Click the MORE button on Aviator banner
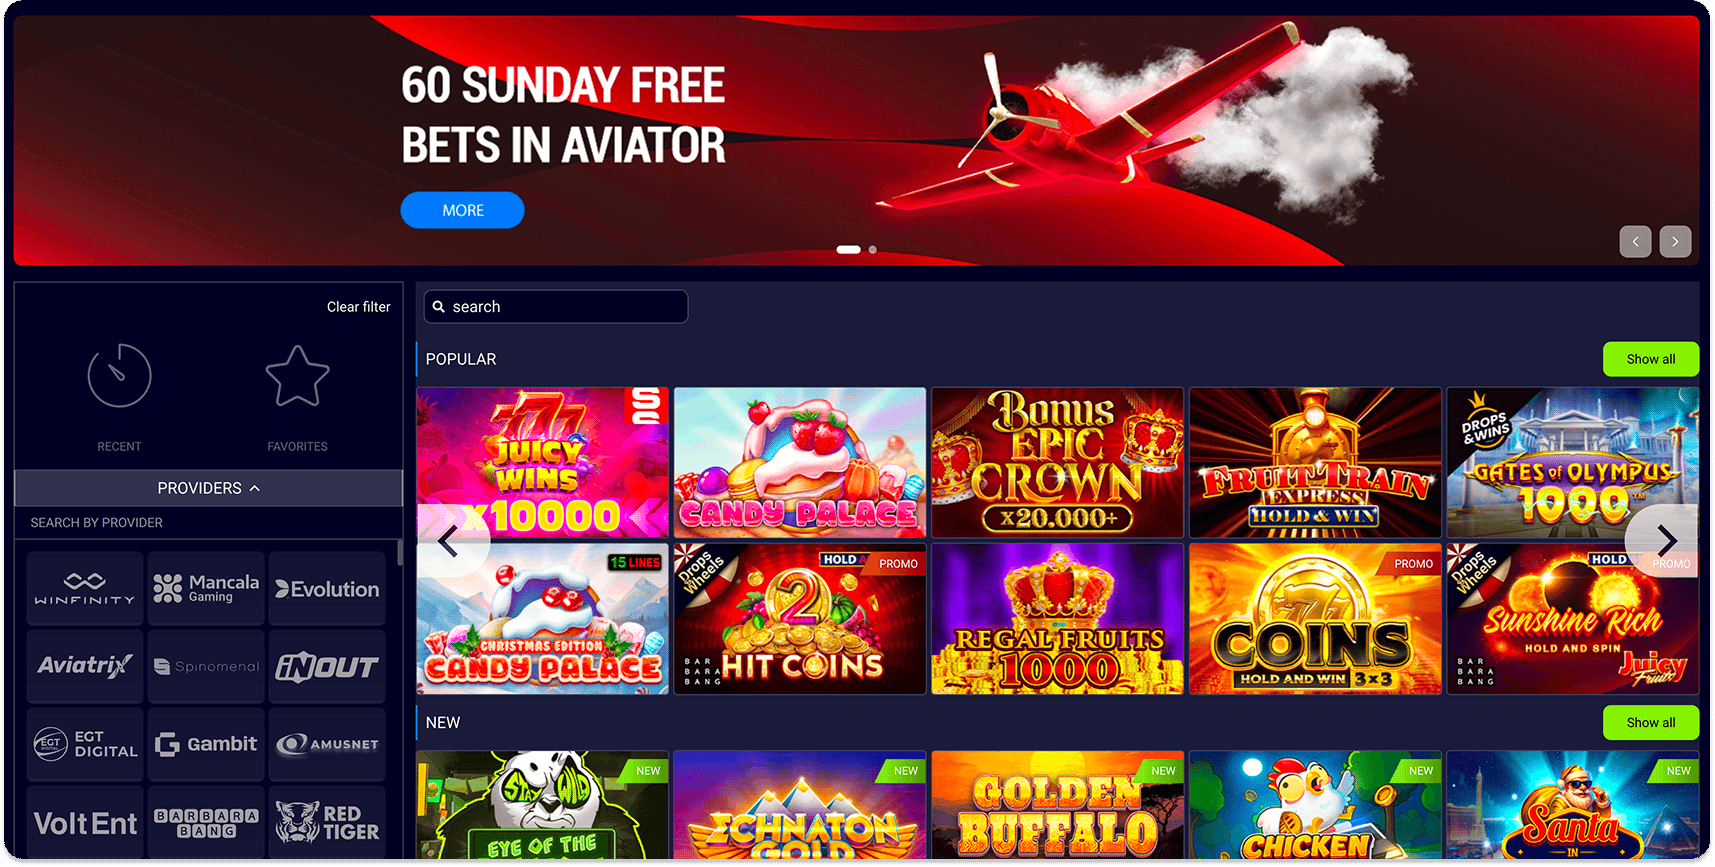This screenshot has width=1715, height=867. (462, 210)
